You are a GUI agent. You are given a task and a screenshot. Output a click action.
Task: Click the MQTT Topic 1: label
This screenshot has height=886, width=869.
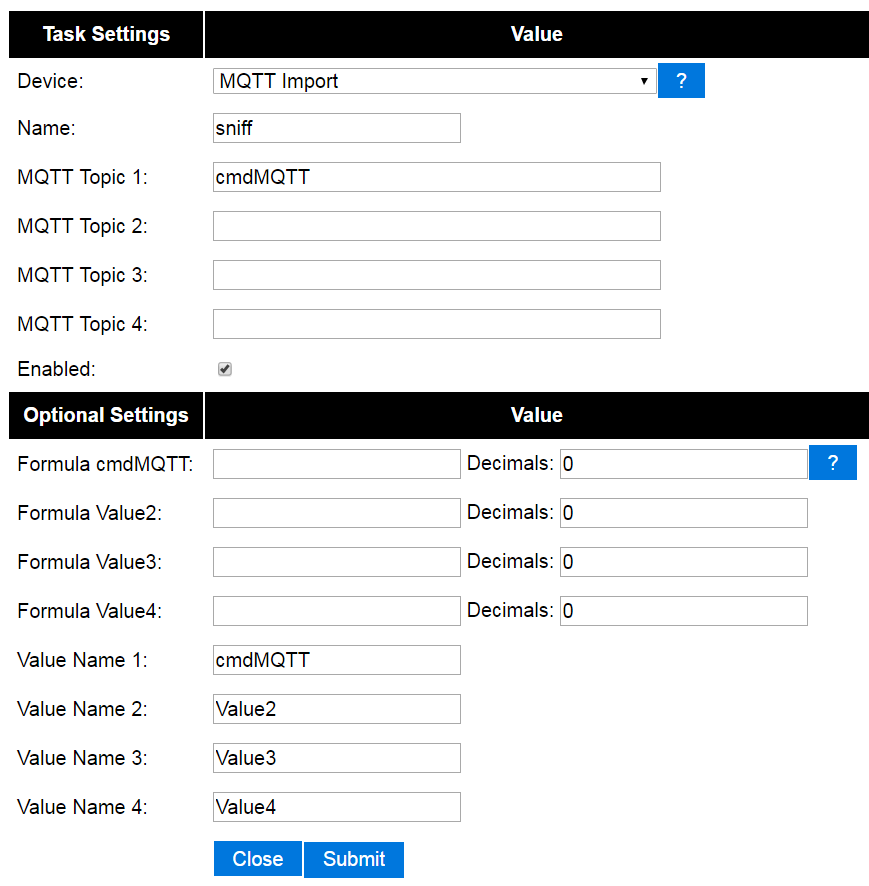pos(82,177)
